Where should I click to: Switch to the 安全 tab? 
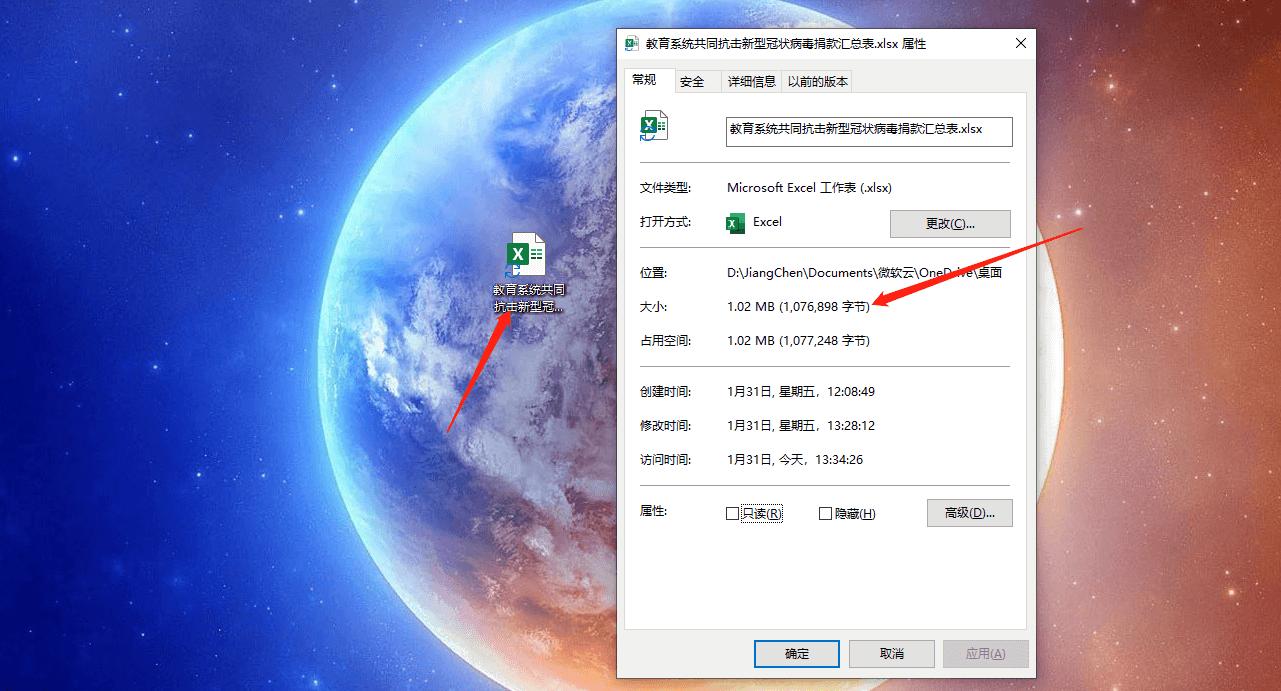(x=694, y=81)
